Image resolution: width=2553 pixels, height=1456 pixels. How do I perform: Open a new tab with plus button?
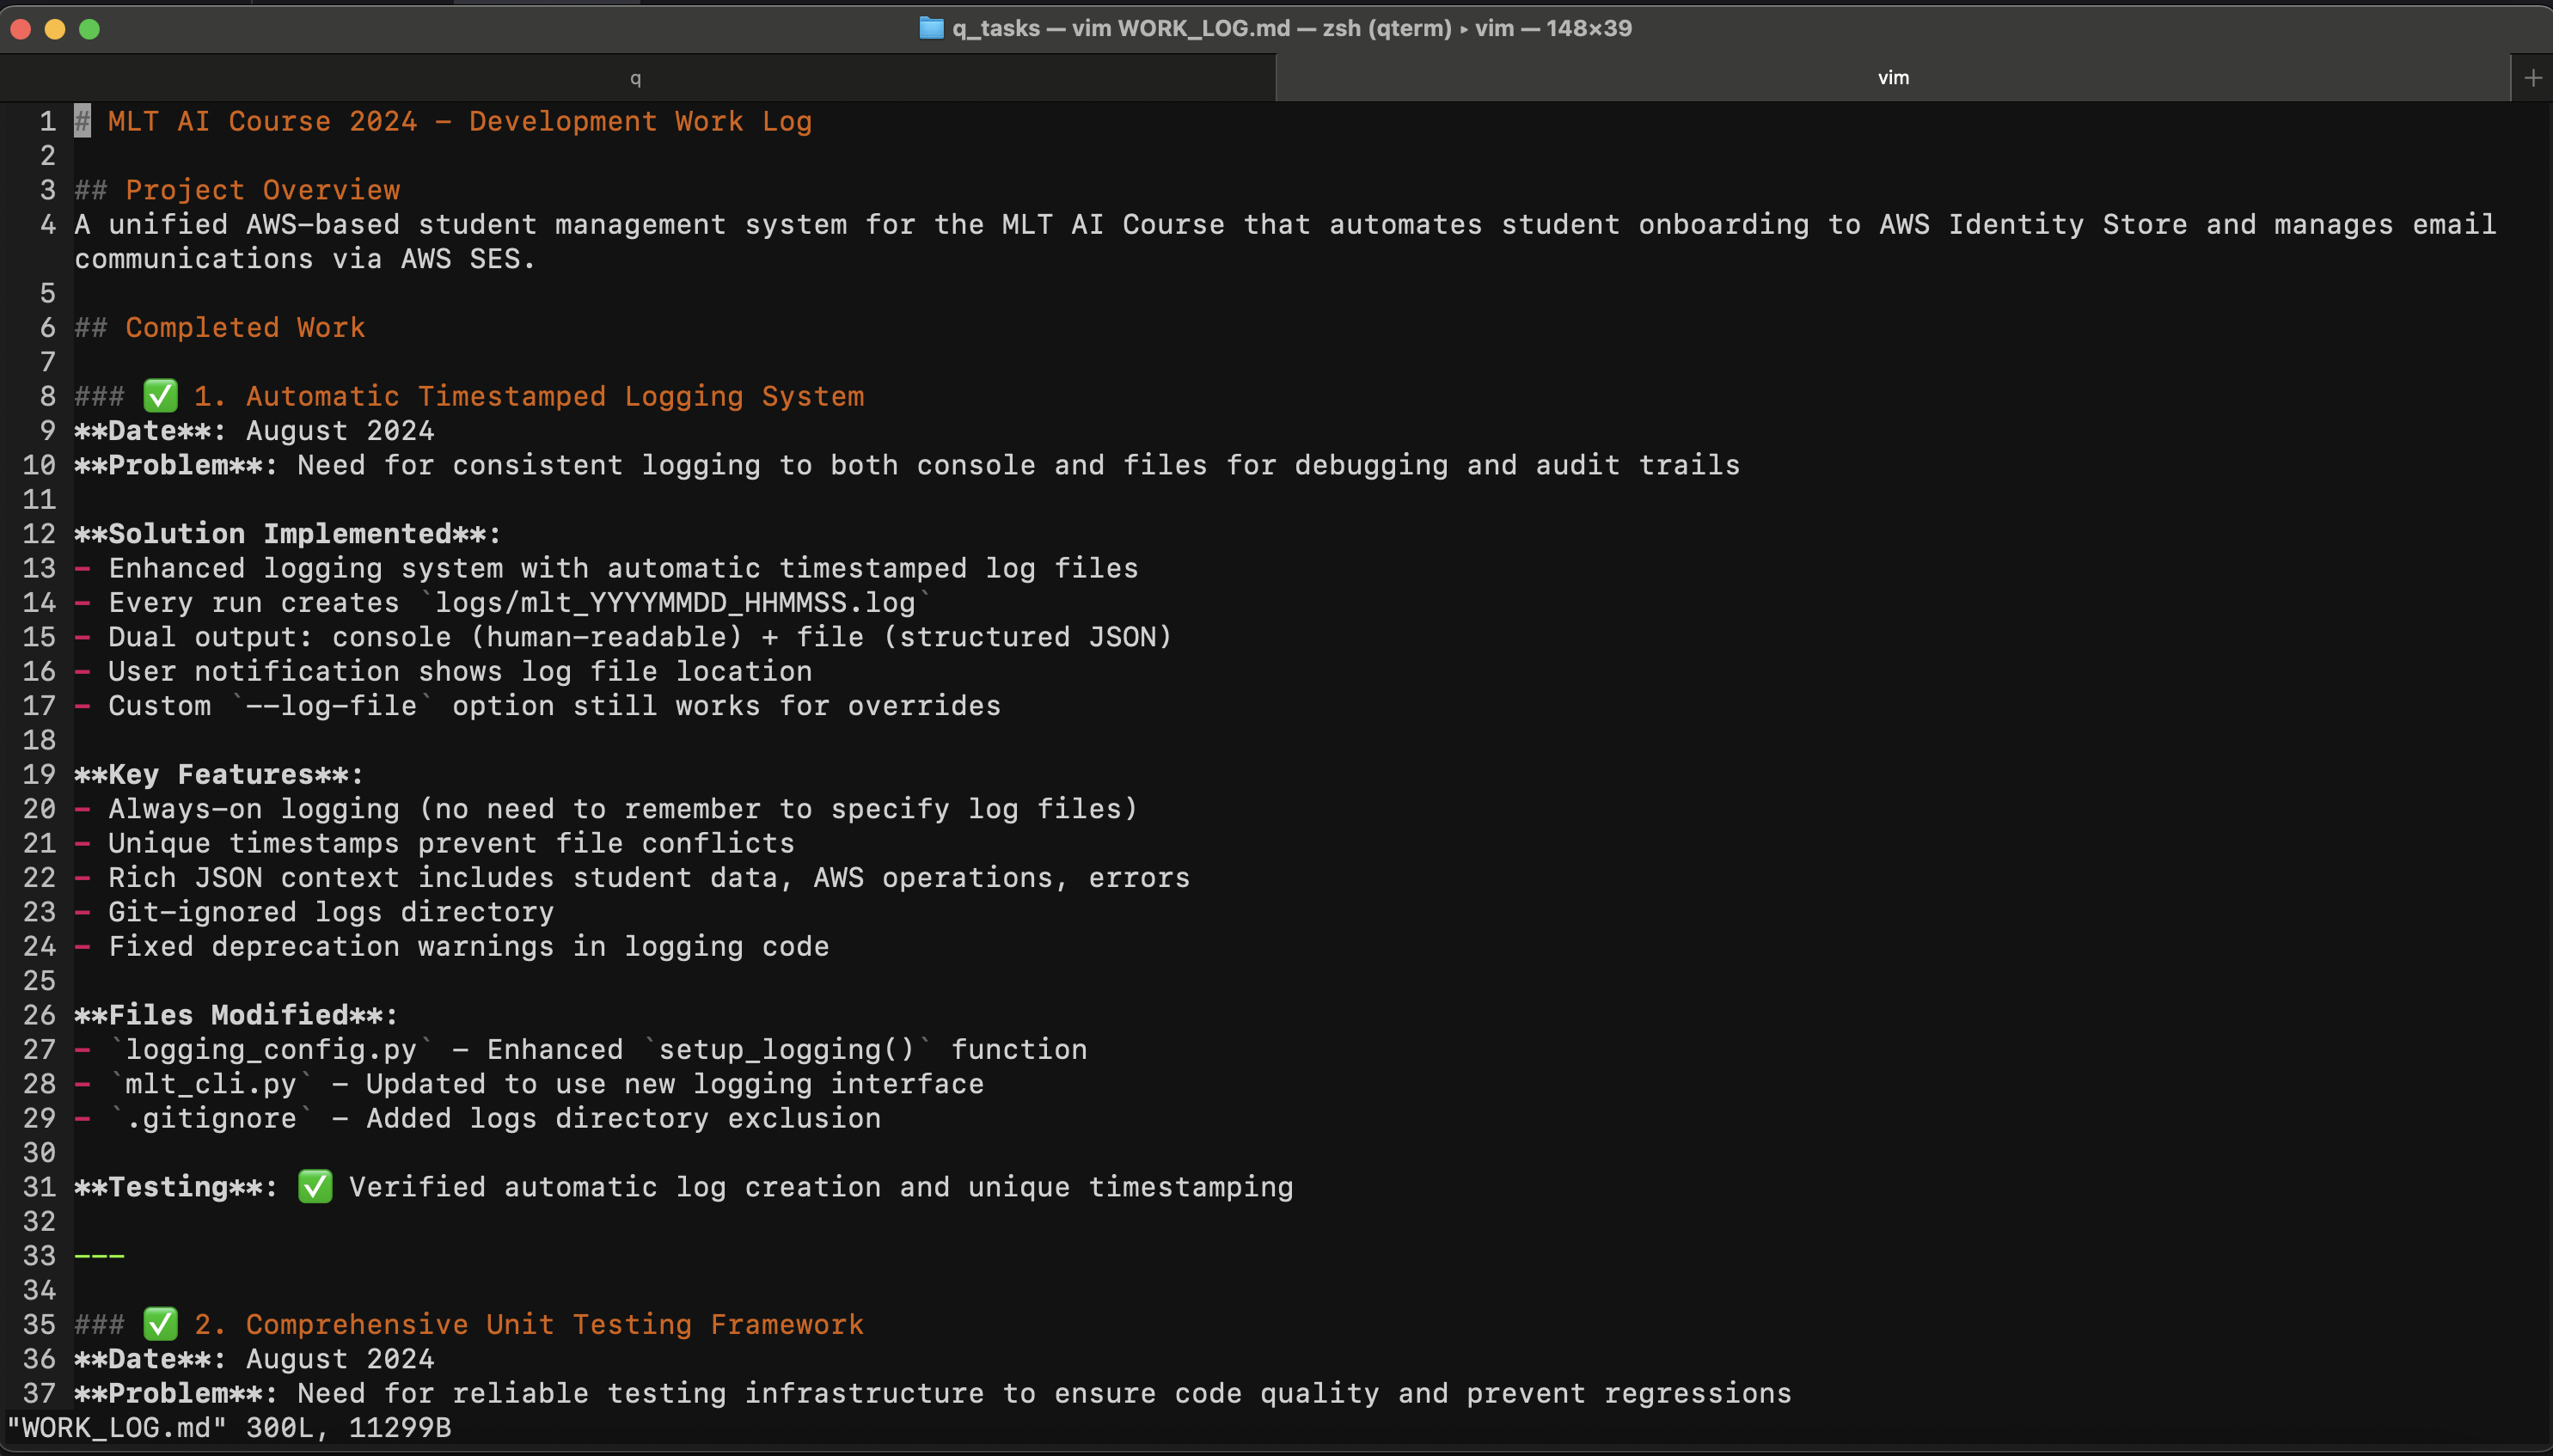click(x=2532, y=78)
